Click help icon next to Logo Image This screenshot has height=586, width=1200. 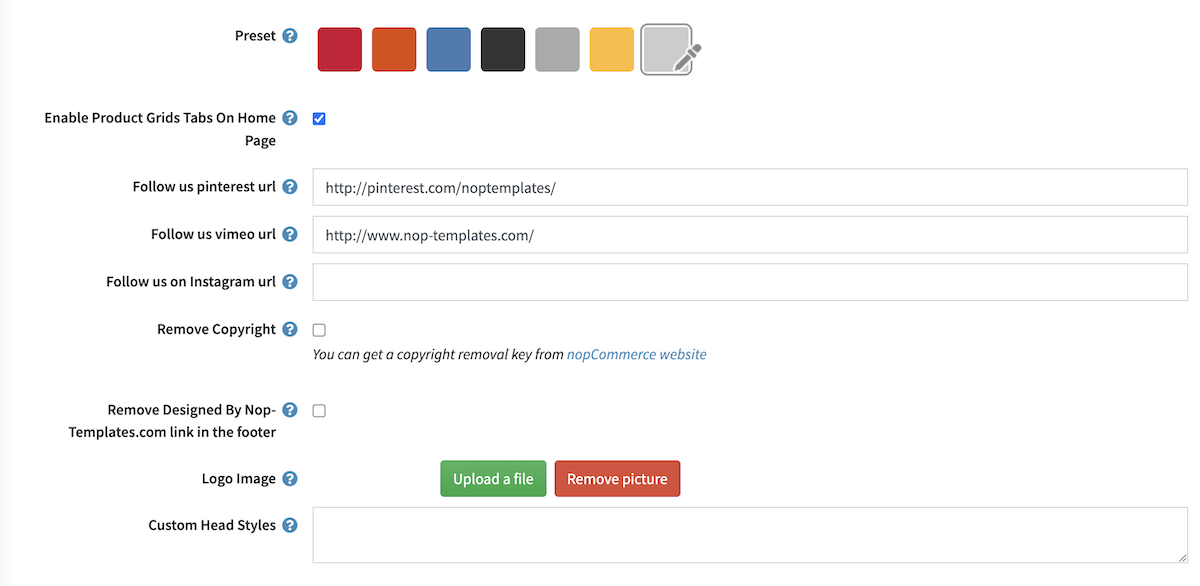point(290,479)
